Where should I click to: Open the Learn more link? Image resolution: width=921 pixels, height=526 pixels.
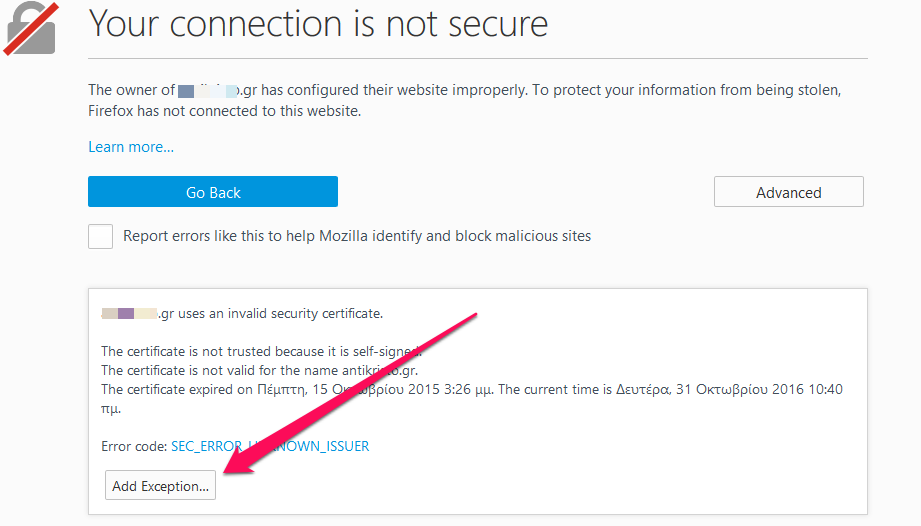[131, 147]
